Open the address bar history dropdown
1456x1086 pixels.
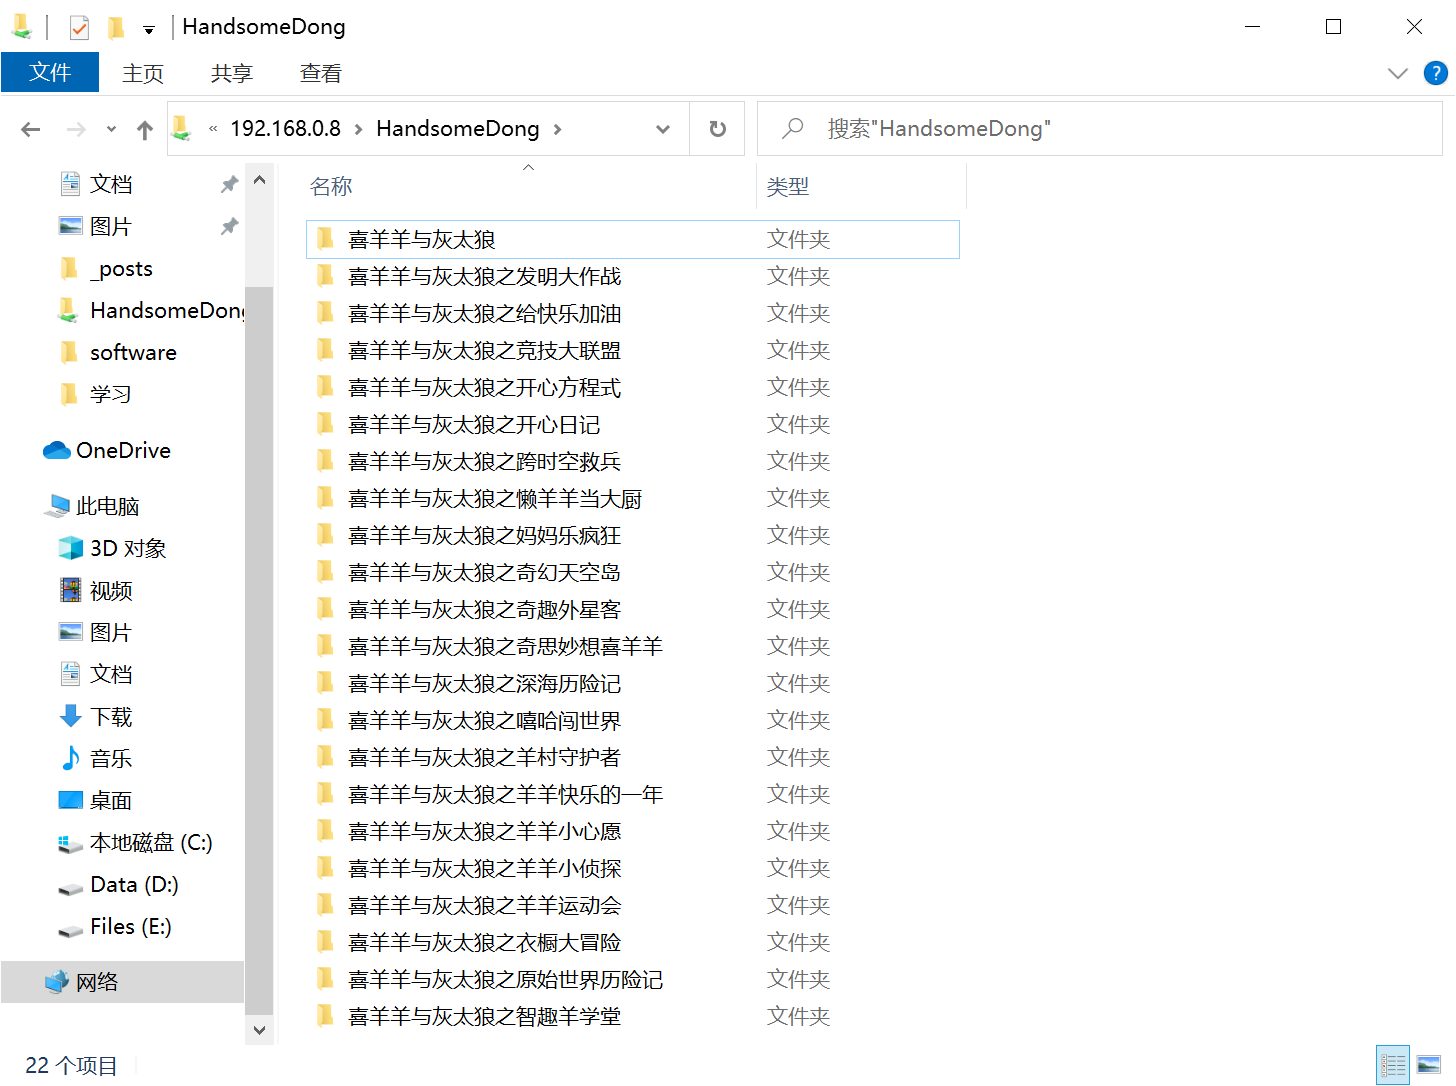tap(663, 129)
